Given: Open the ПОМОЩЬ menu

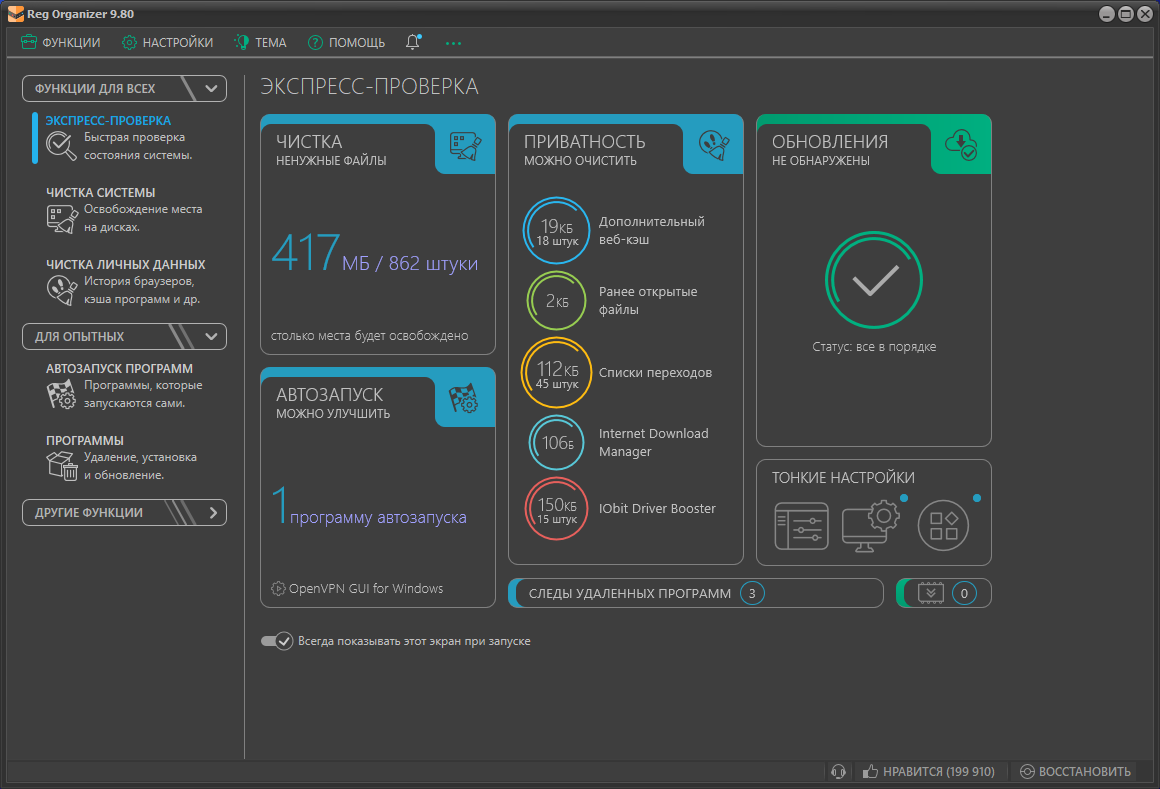Looking at the screenshot, I should (346, 43).
